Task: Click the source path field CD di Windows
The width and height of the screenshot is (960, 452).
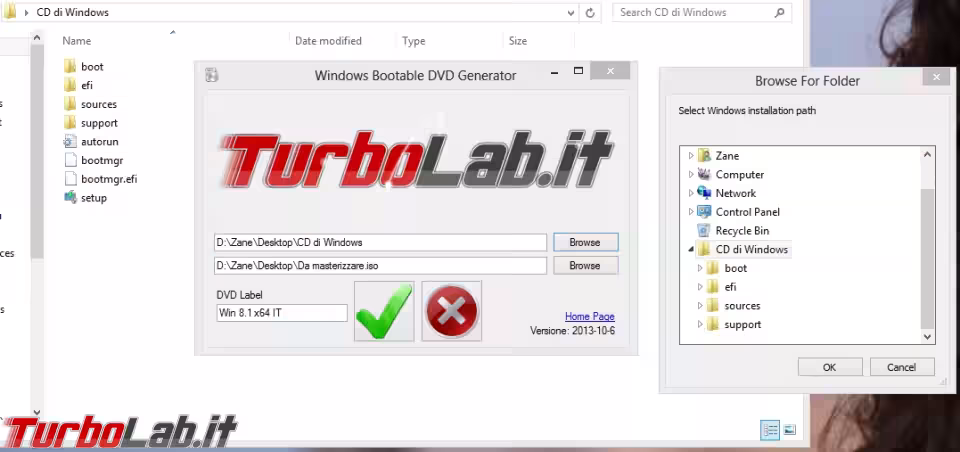Action: tap(380, 242)
